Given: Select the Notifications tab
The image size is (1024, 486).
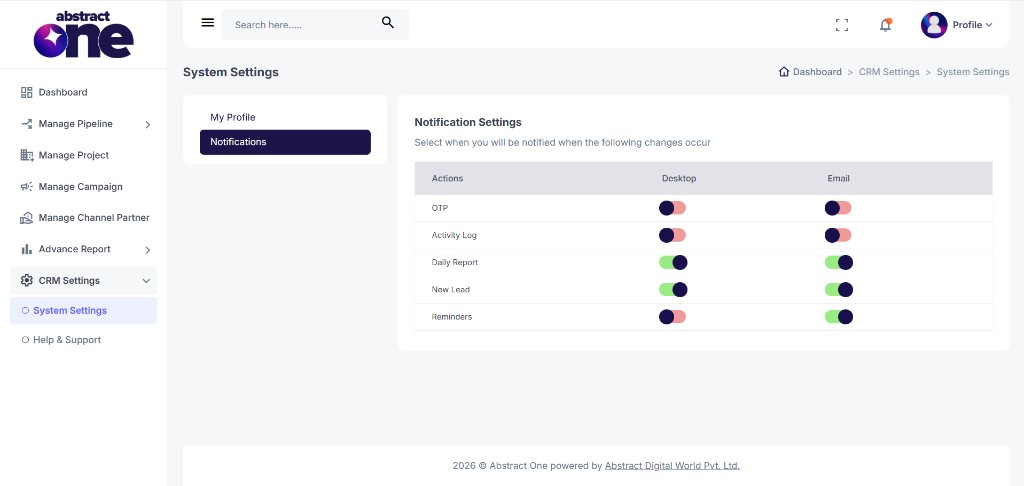Looking at the screenshot, I should coord(285,142).
